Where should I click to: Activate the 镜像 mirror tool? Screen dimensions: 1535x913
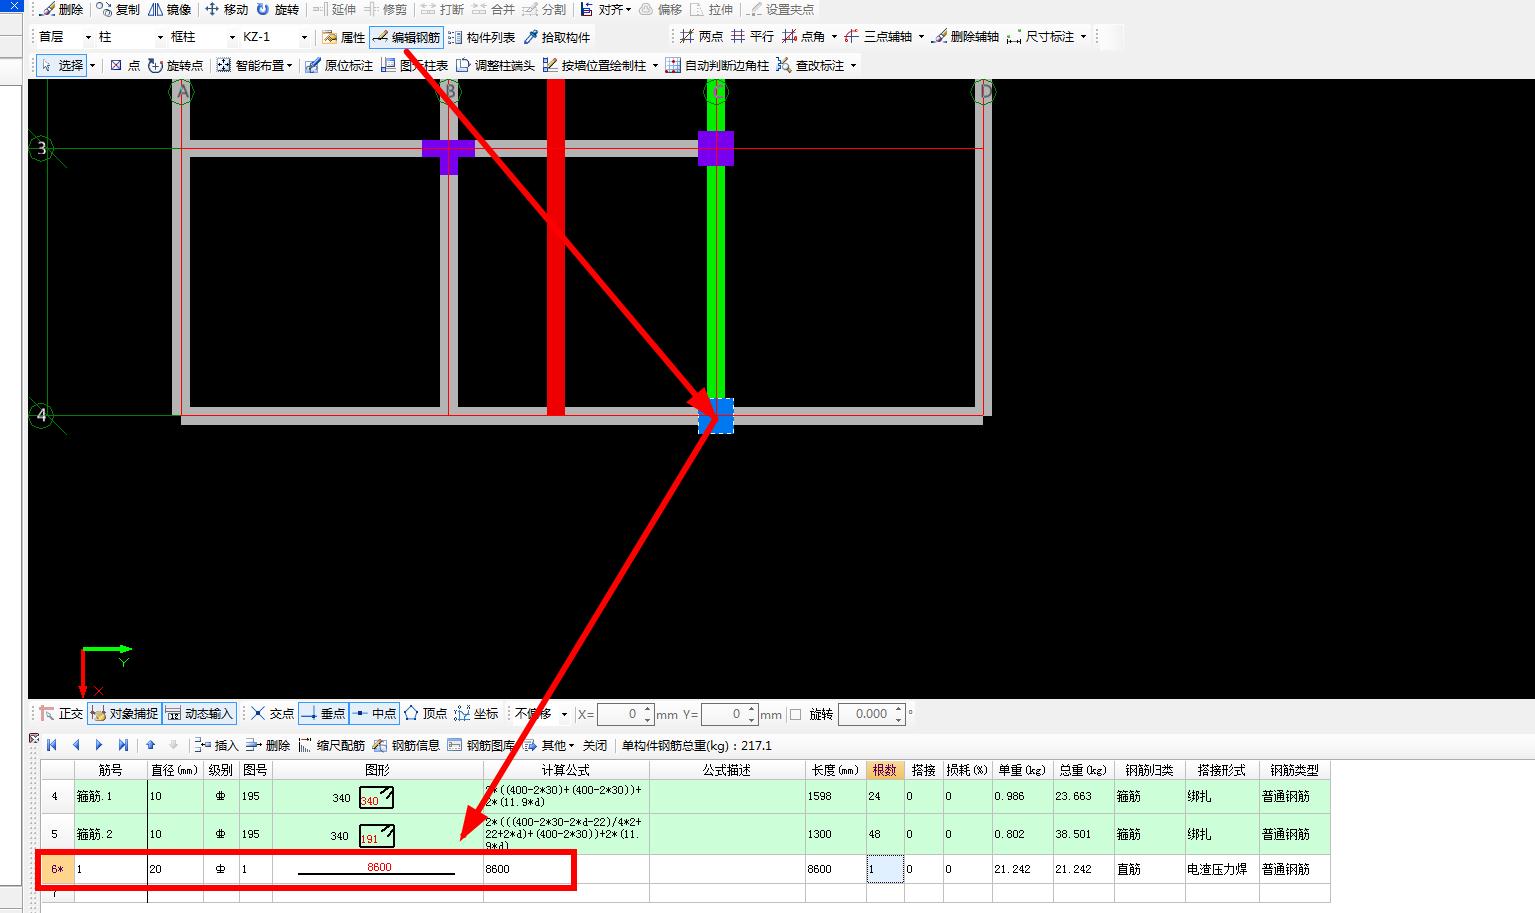coord(170,9)
